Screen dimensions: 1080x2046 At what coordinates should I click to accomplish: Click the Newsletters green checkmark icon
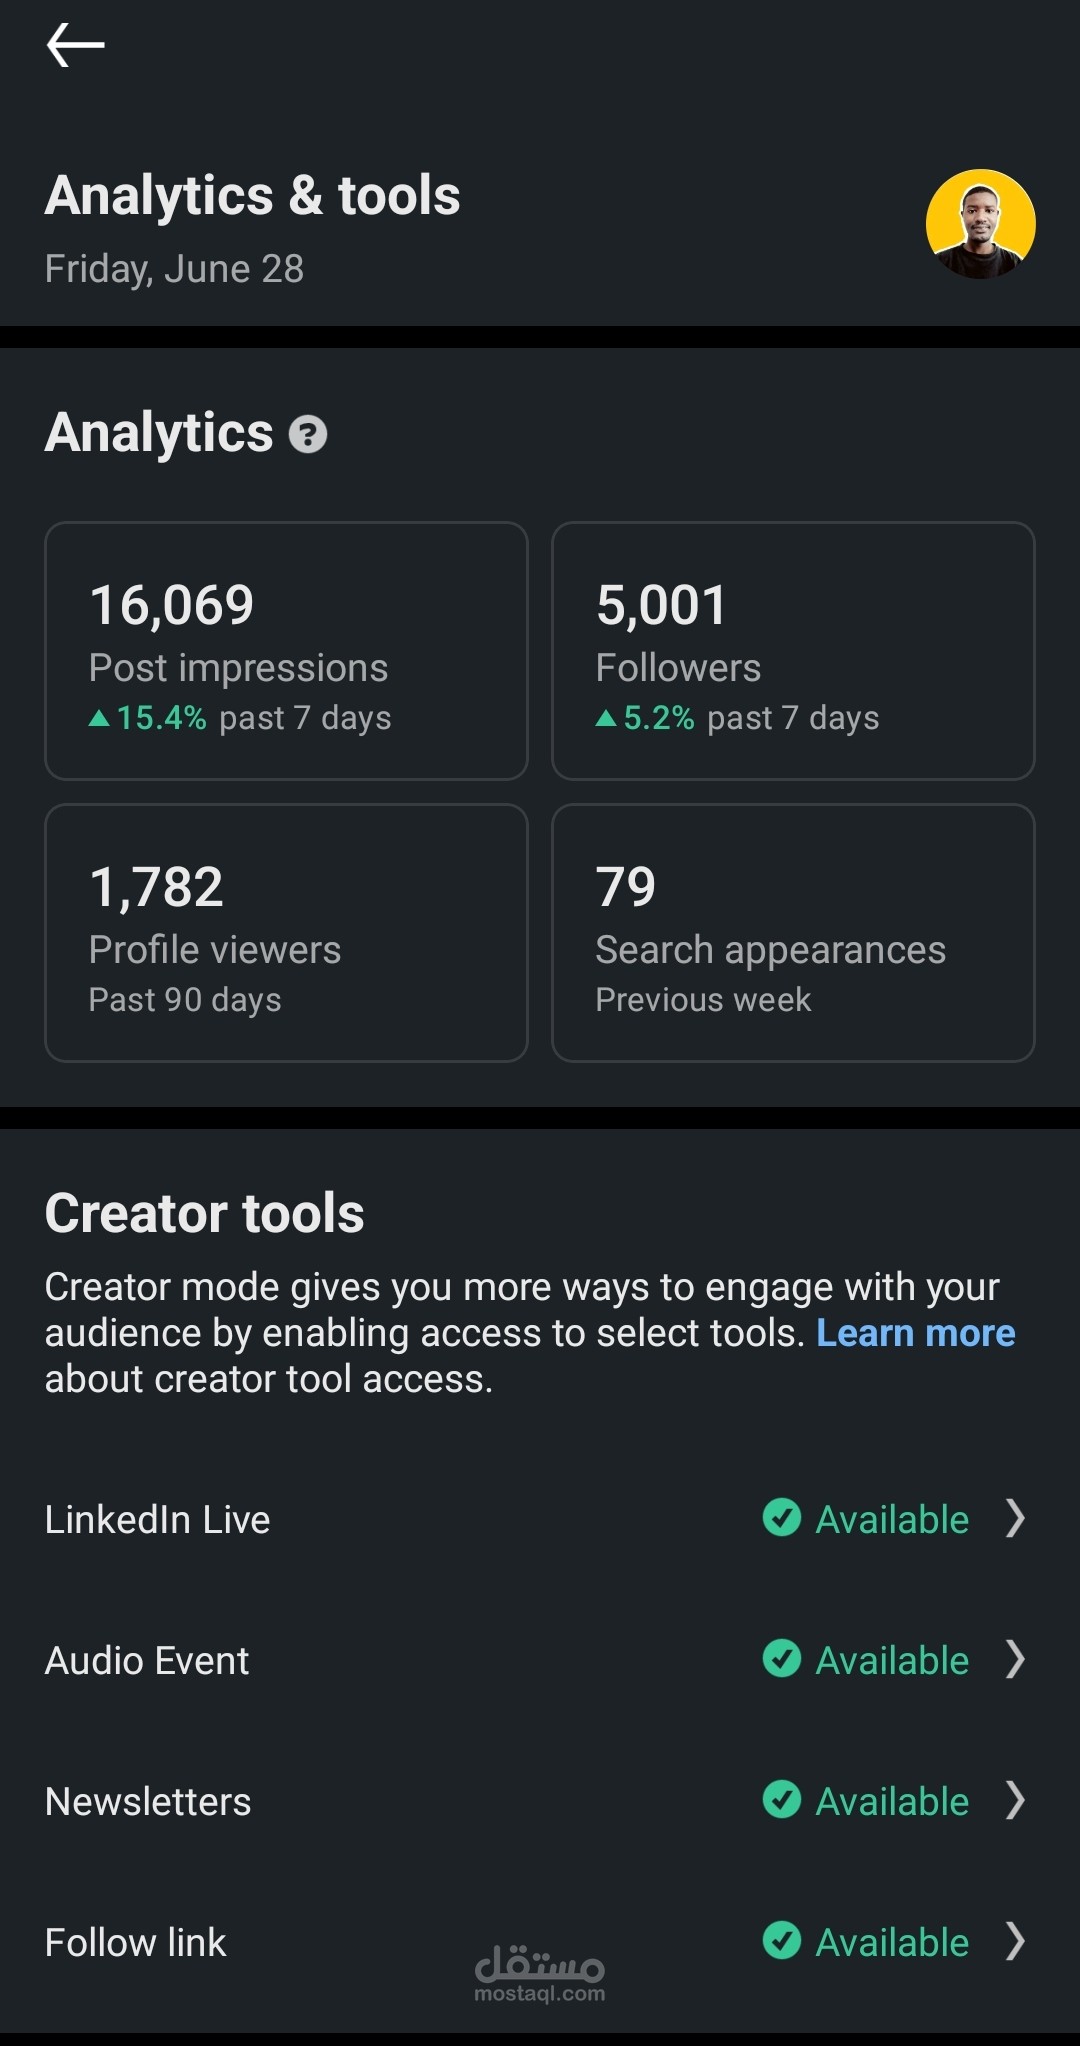(781, 1800)
